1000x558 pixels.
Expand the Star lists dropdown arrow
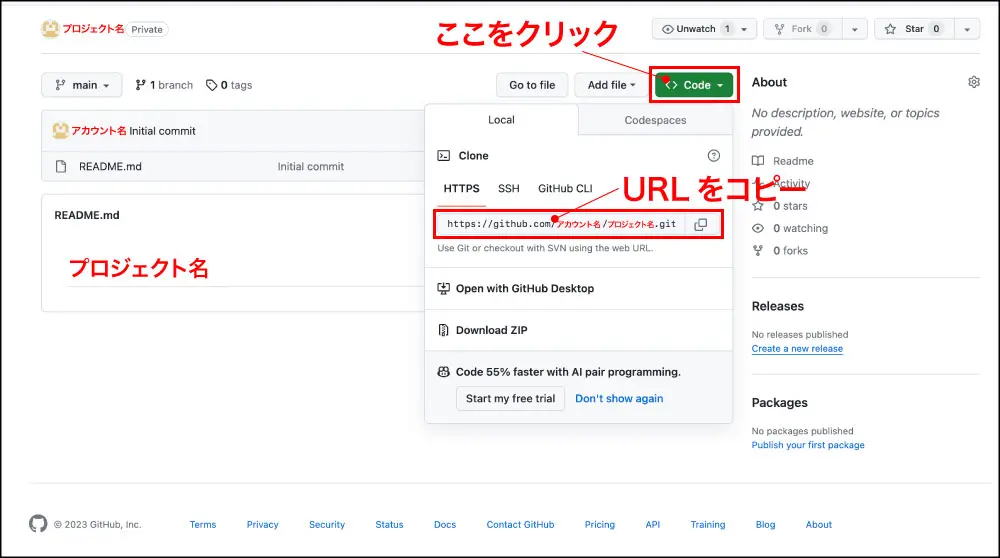(x=966, y=29)
